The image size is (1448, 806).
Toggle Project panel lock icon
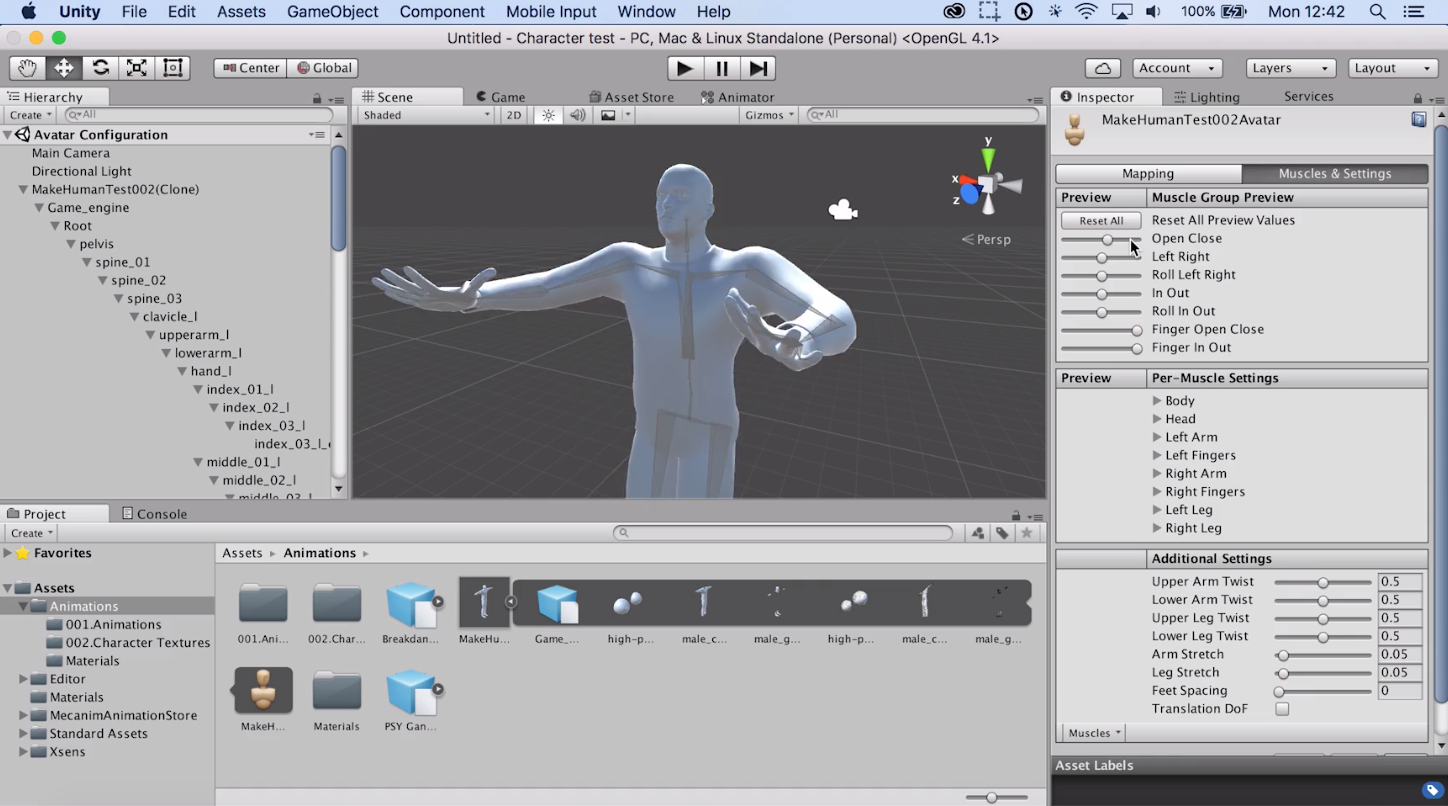tap(1016, 515)
